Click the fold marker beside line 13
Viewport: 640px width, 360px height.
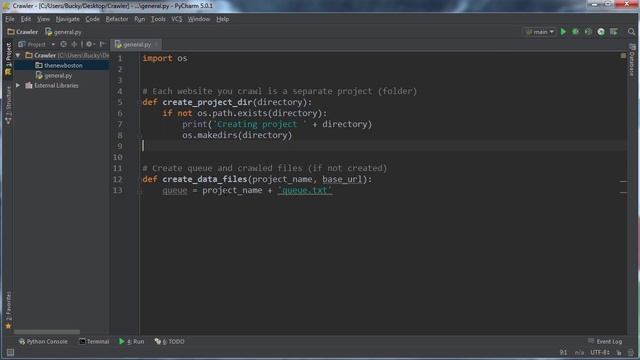pos(140,190)
